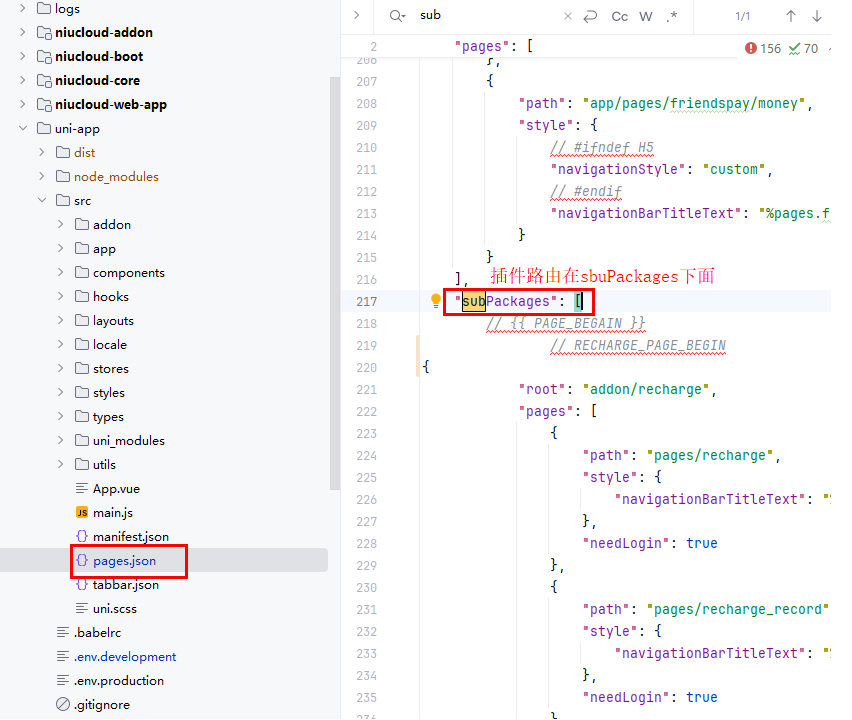The image size is (852, 720).
Task: Open search history magnifier icon
Action: click(397, 16)
